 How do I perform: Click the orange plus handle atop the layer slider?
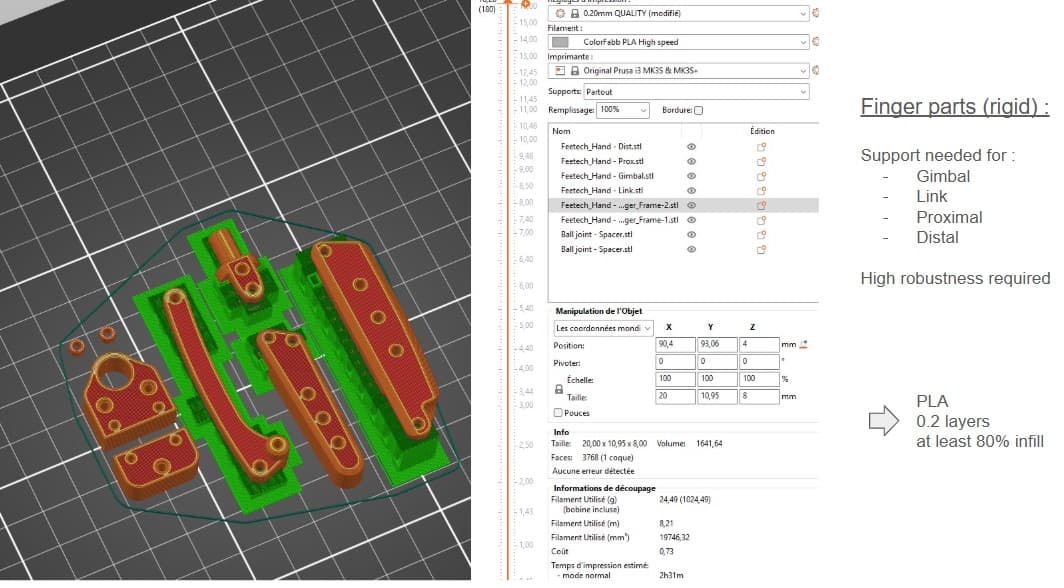click(x=525, y=4)
